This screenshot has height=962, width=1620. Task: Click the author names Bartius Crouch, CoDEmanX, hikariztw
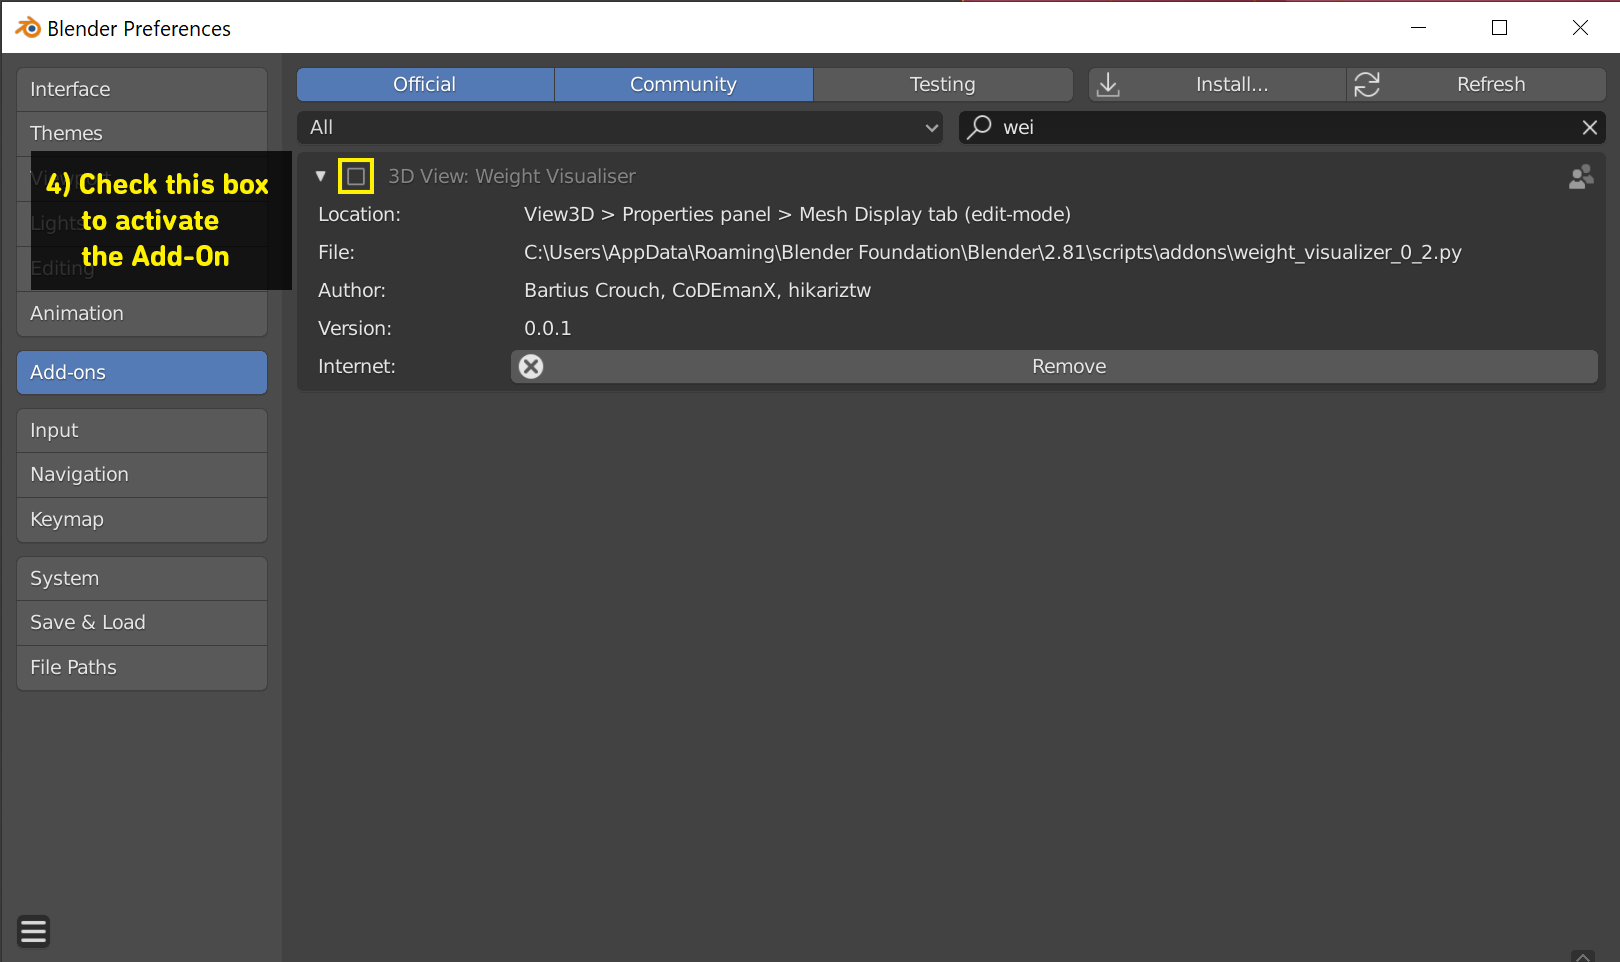(697, 290)
